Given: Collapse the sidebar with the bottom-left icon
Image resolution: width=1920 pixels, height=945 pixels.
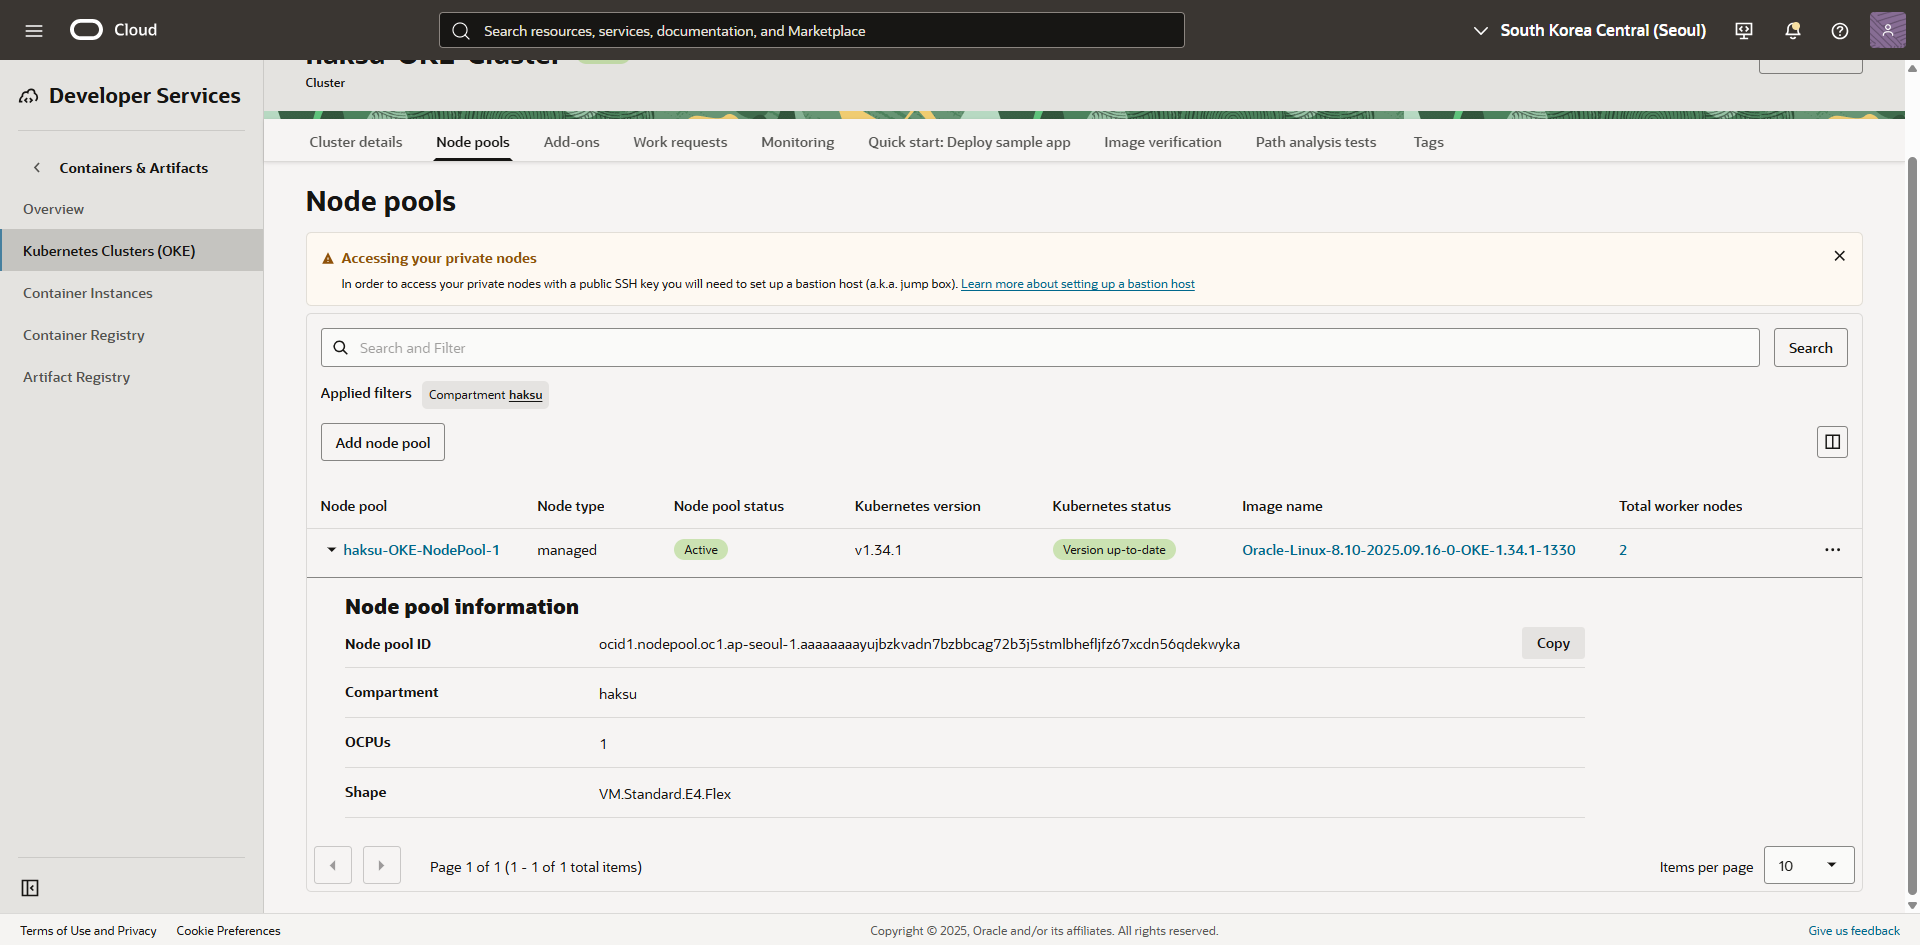Looking at the screenshot, I should point(30,888).
